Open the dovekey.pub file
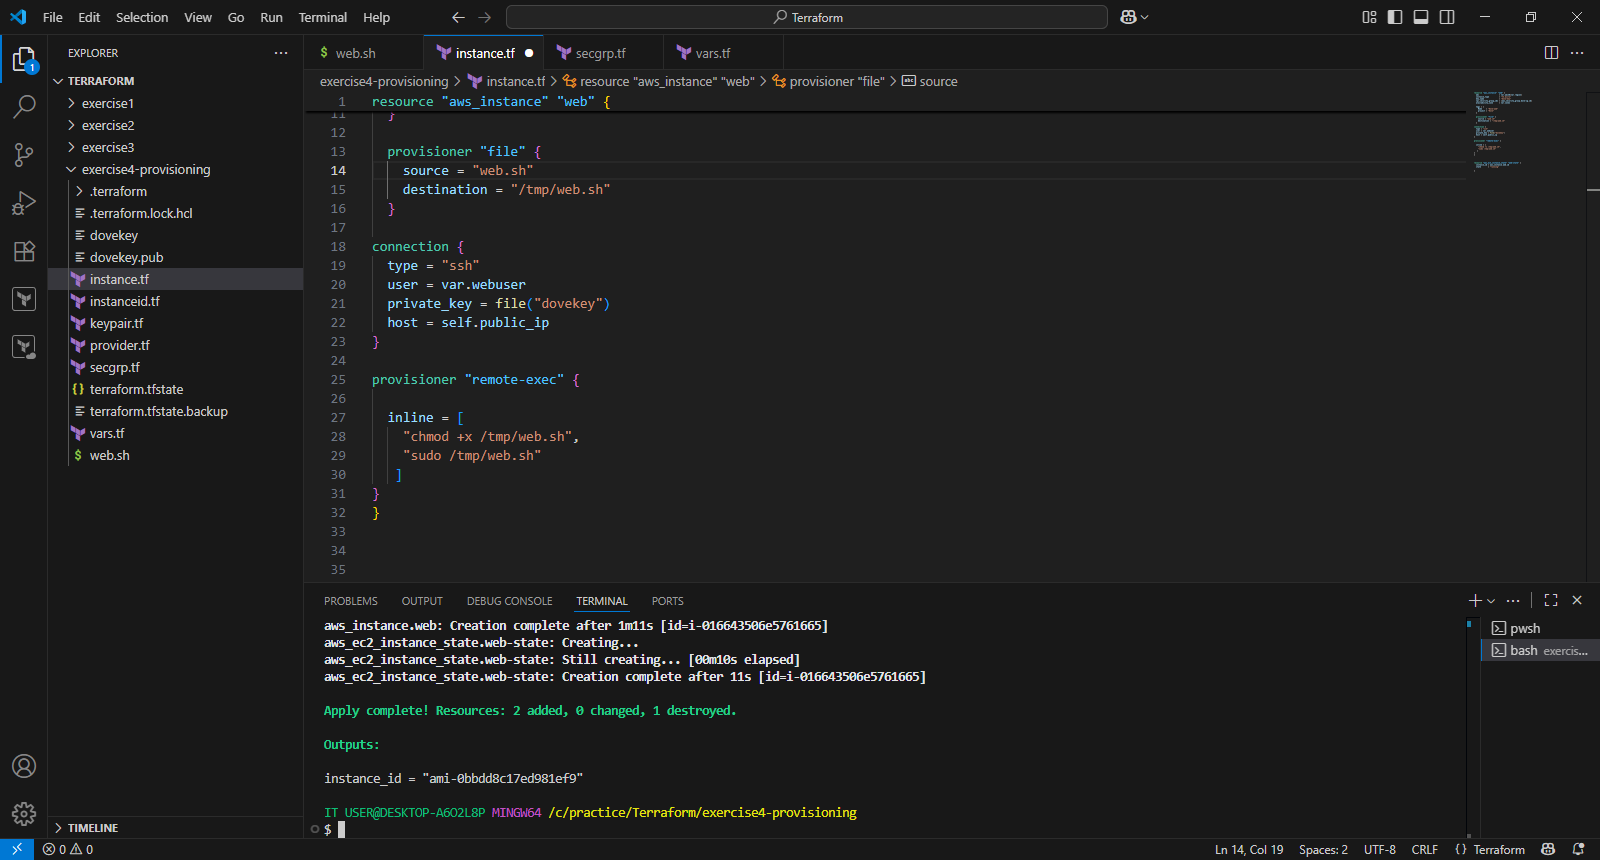Viewport: 1600px width, 860px height. pyautogui.click(x=126, y=257)
